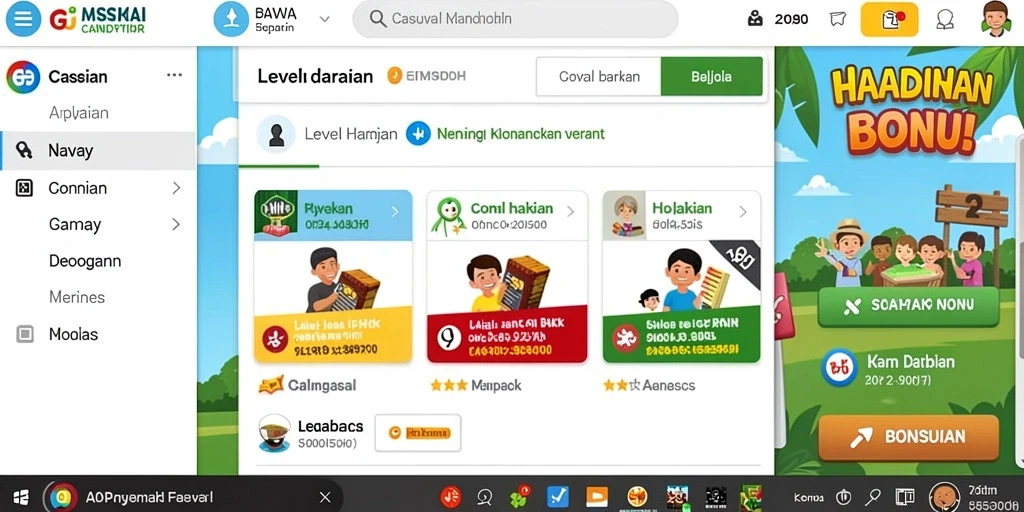
Task: Select the green Beljola toggle option
Action: pos(711,76)
